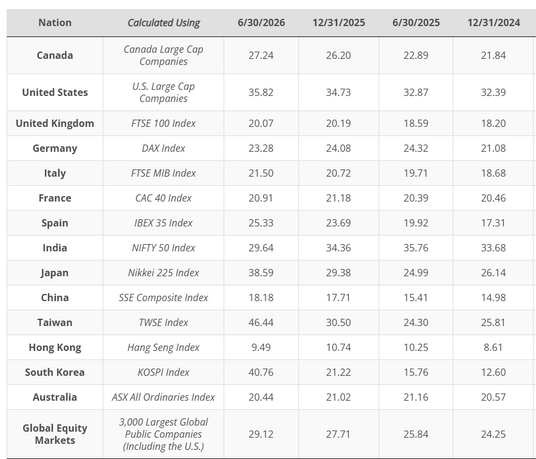Screen dimensions: 536x459
Task: Click the NIFTY 50 Index cell
Action: pos(163,248)
